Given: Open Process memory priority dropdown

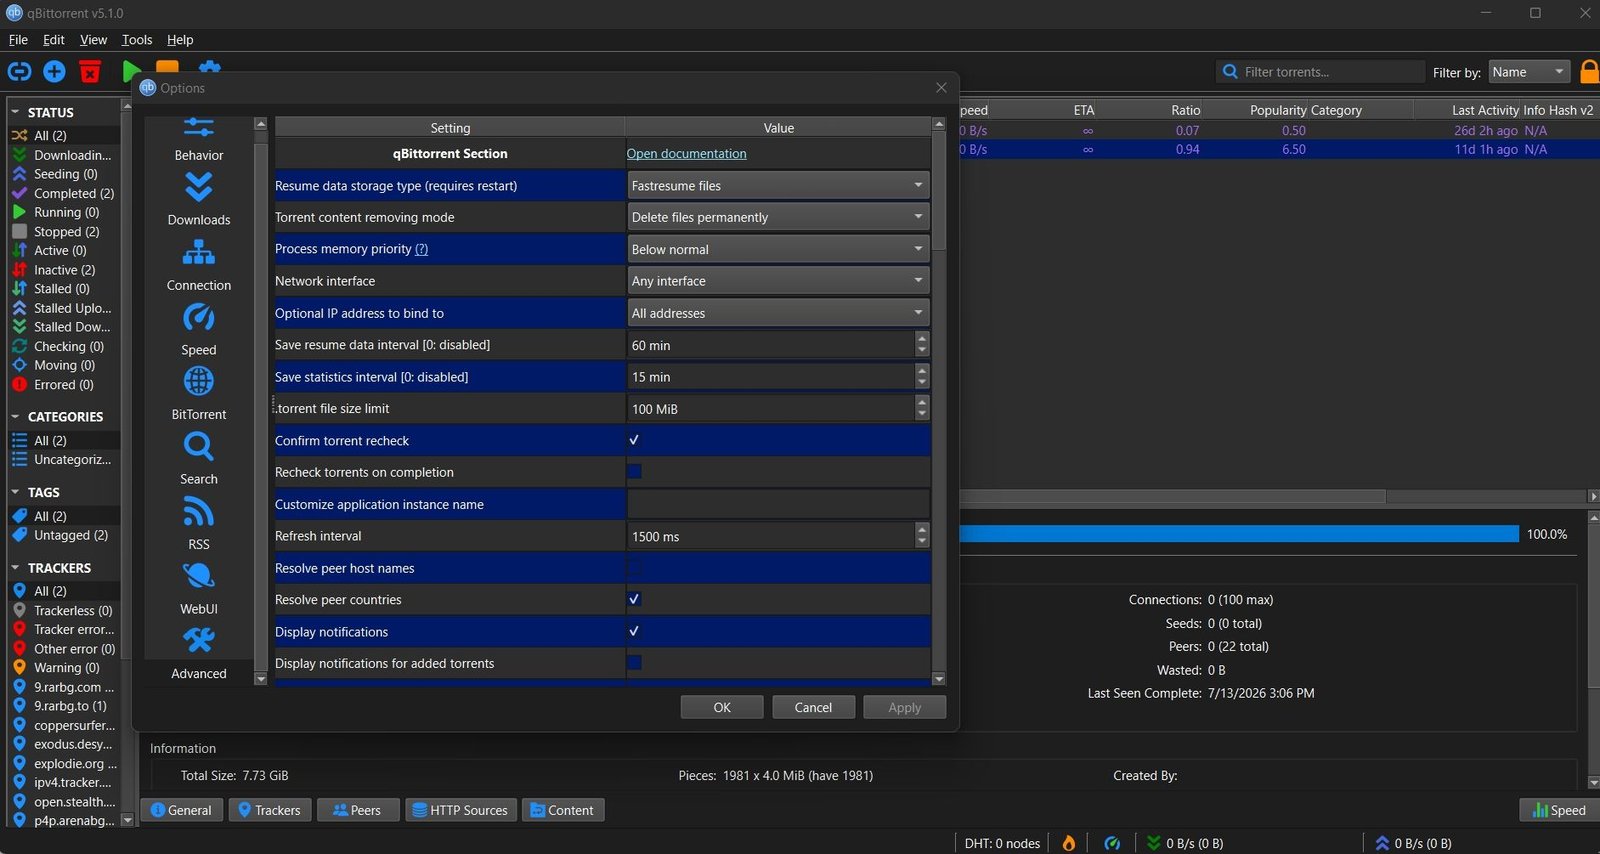Looking at the screenshot, I should click(x=778, y=249).
